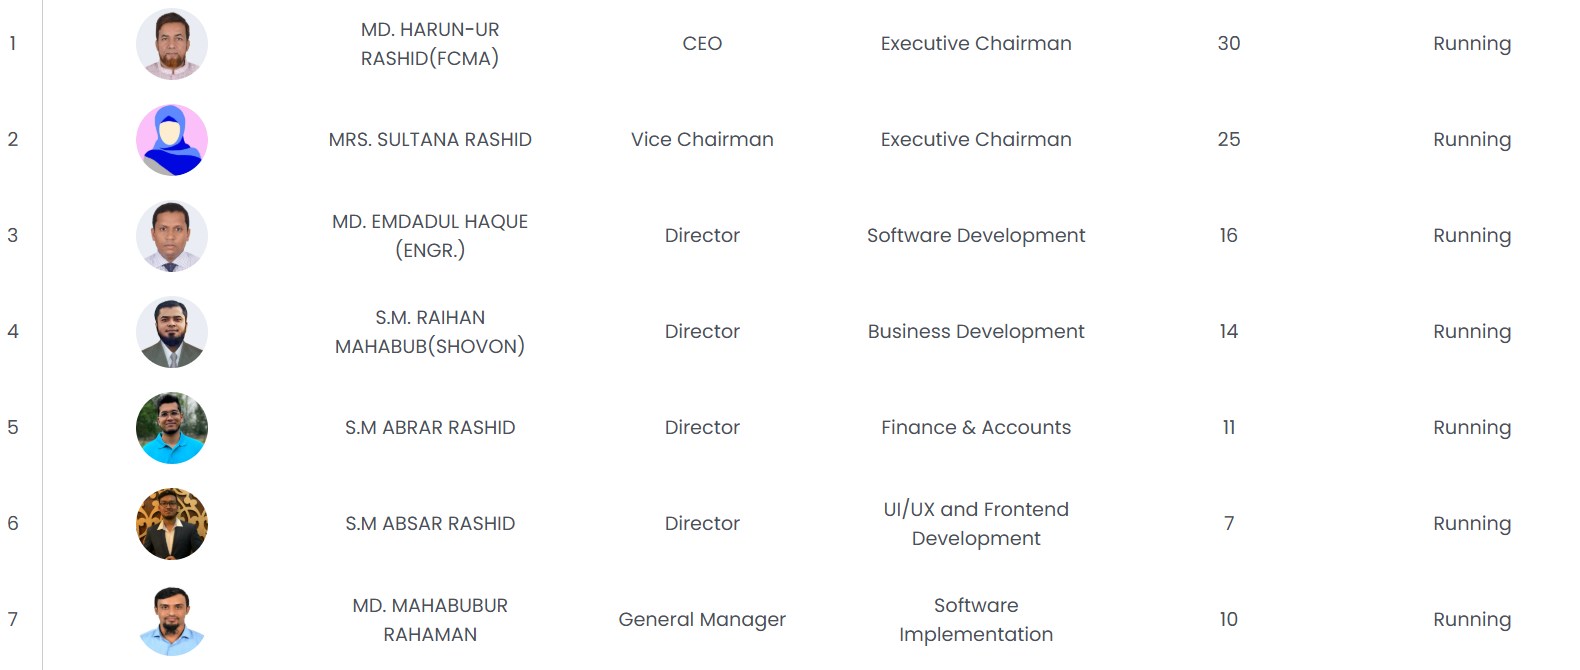1580x670 pixels.
Task: Click the CEO designation cell
Action: [x=702, y=44]
